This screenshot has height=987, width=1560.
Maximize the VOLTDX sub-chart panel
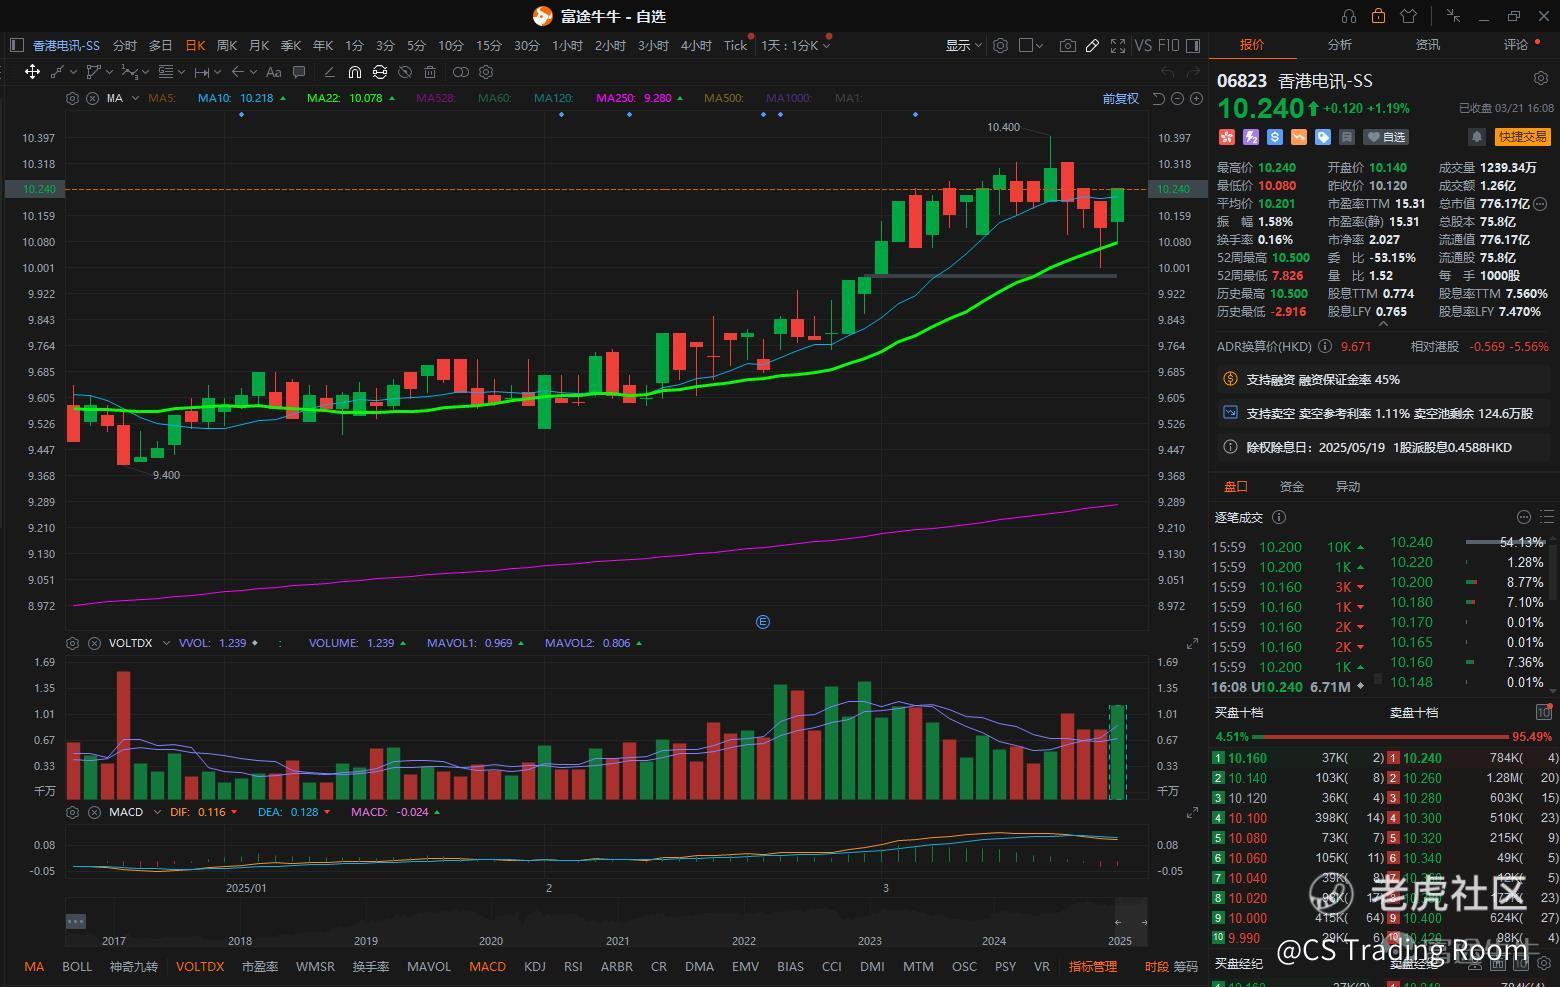1192,643
